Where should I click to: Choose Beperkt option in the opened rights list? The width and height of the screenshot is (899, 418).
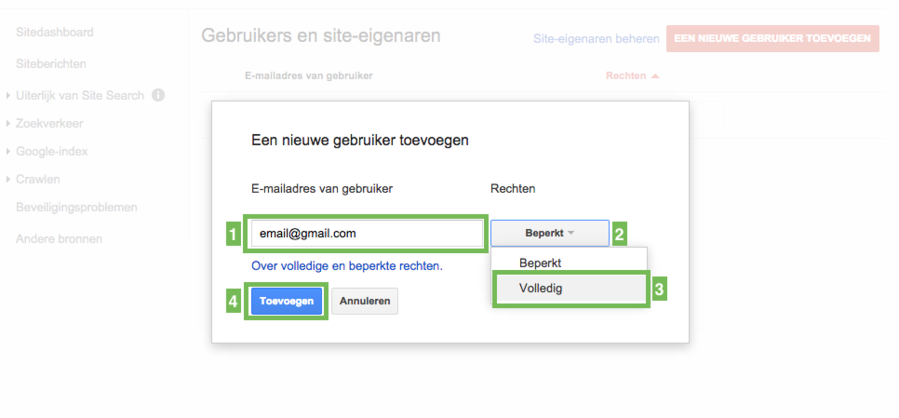click(x=540, y=262)
